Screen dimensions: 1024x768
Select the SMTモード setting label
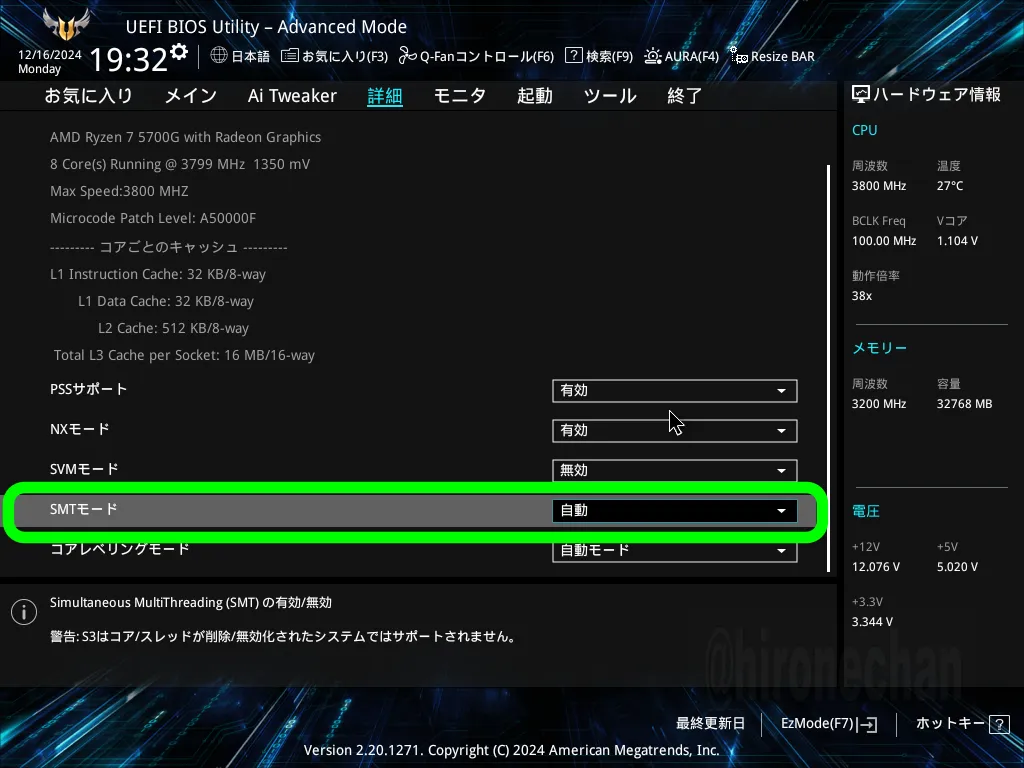tap(84, 509)
